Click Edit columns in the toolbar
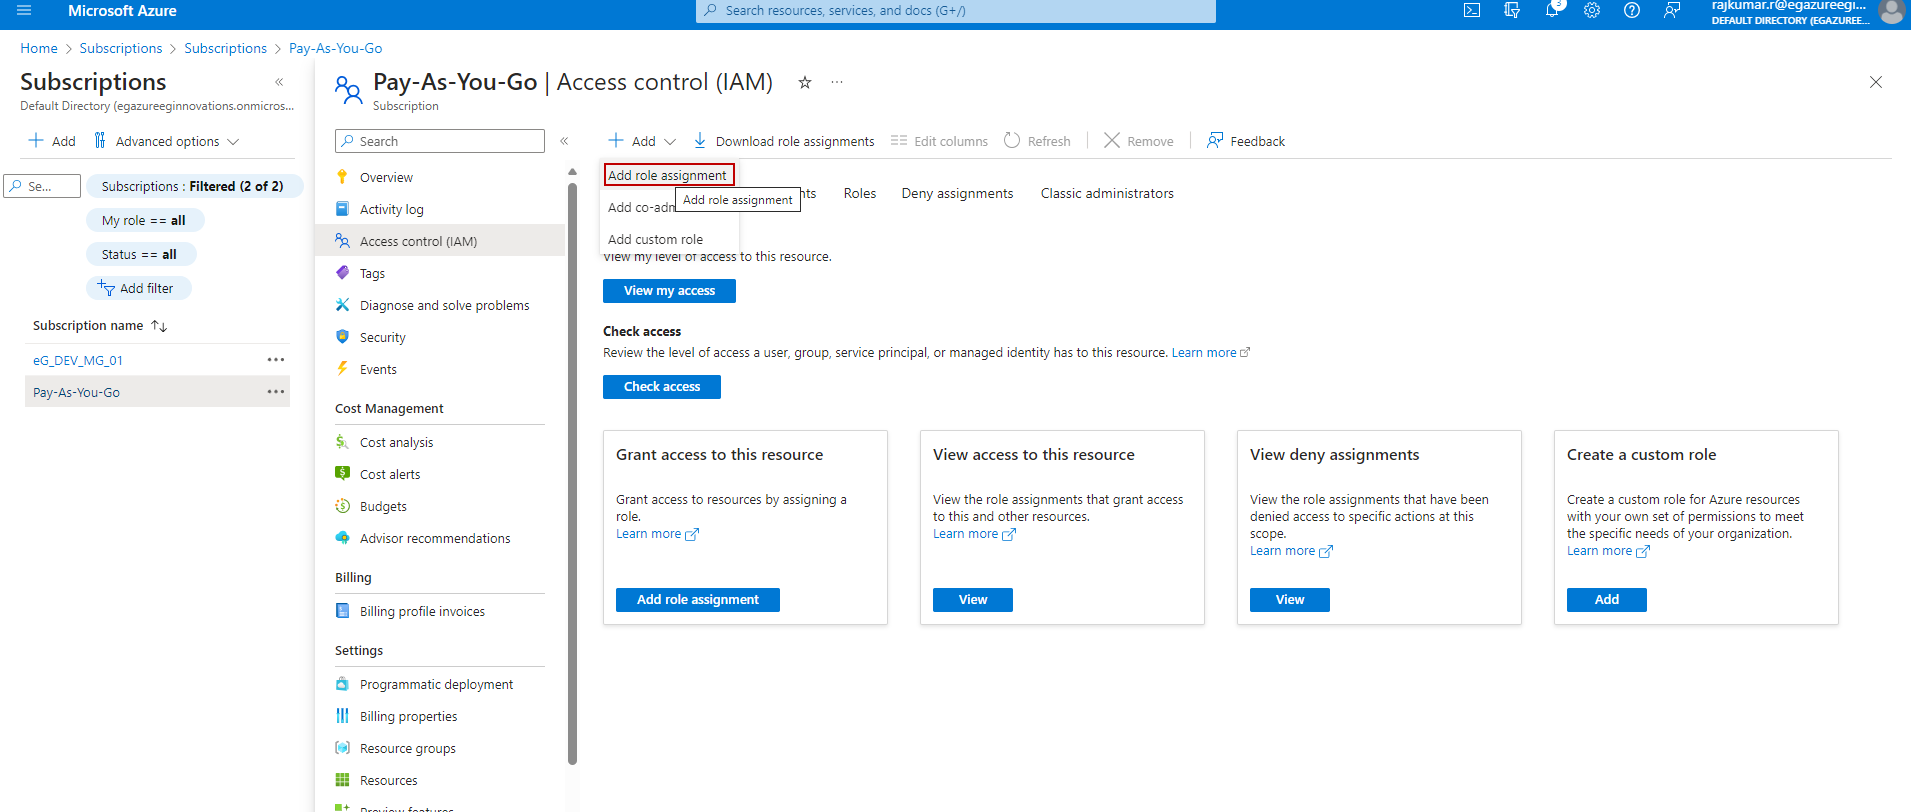The height and width of the screenshot is (812, 1911). [x=939, y=141]
